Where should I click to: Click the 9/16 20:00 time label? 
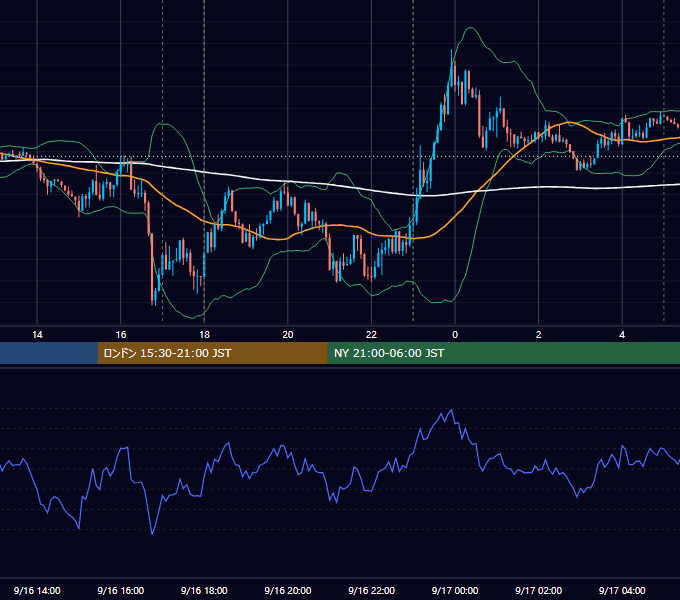point(288,590)
